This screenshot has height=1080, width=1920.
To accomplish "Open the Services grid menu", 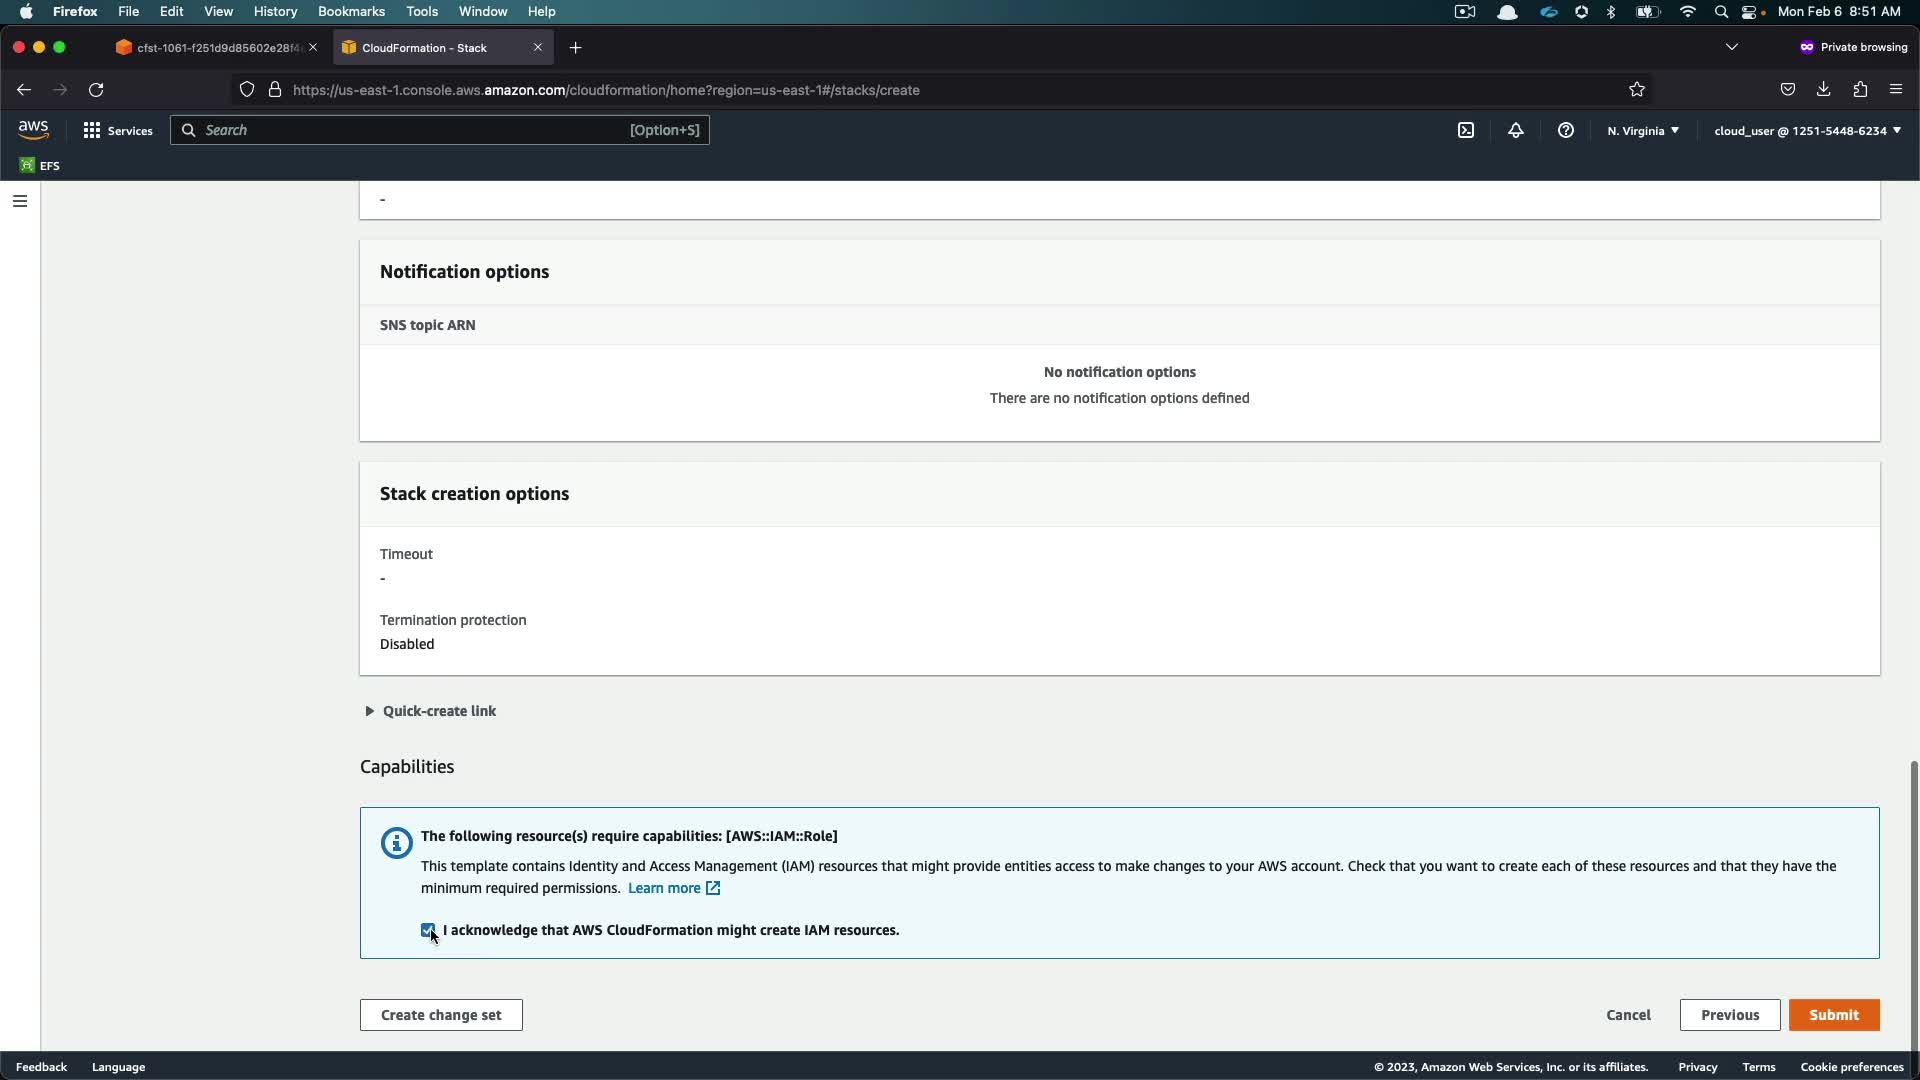I will [118, 130].
